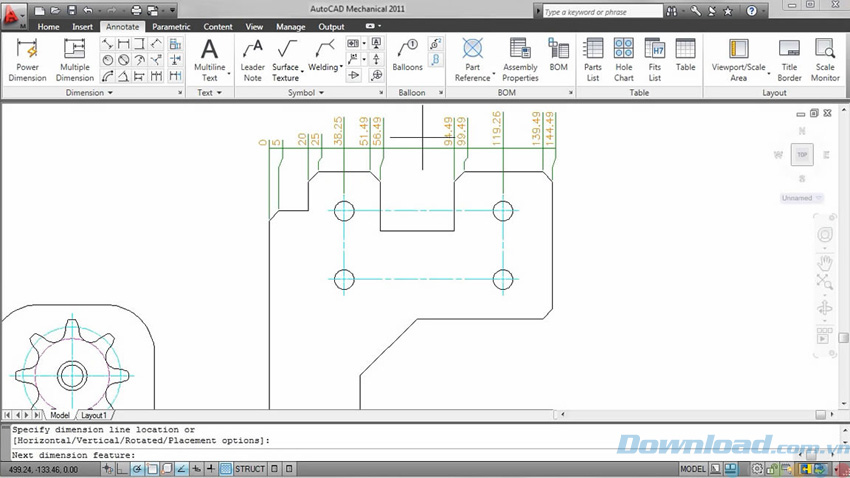Open the Surface Texture dropdown arrow
Image resolution: width=850 pixels, height=478 pixels.
(x=302, y=72)
